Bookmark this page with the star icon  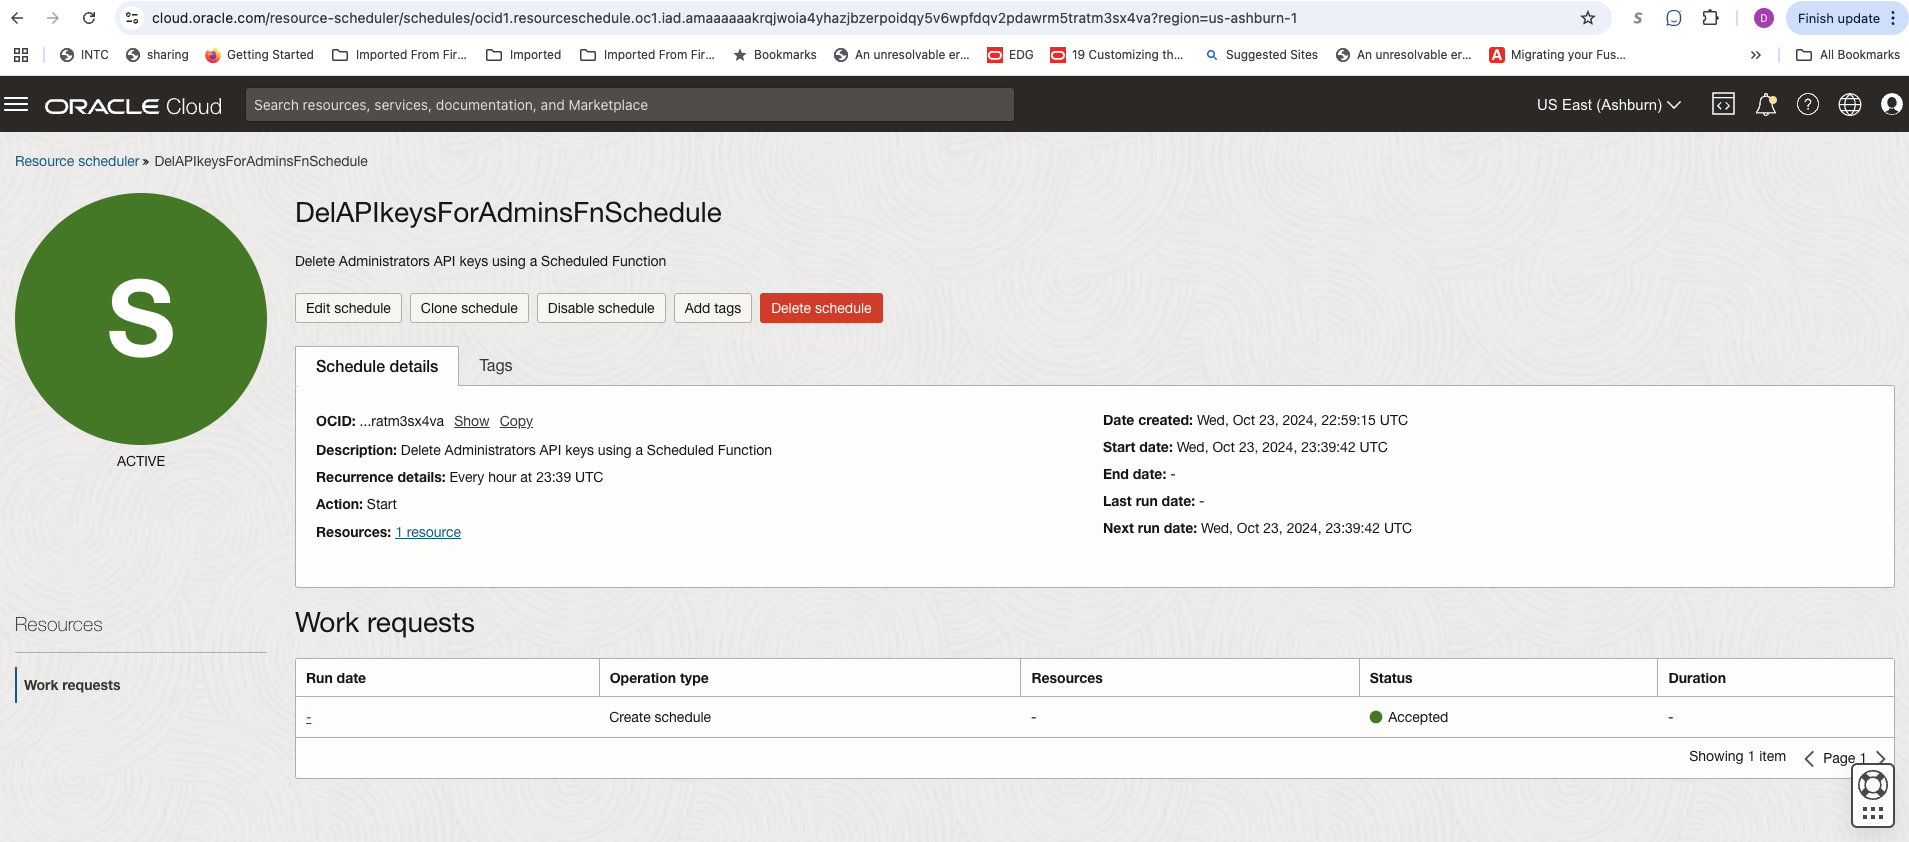pos(1587,18)
